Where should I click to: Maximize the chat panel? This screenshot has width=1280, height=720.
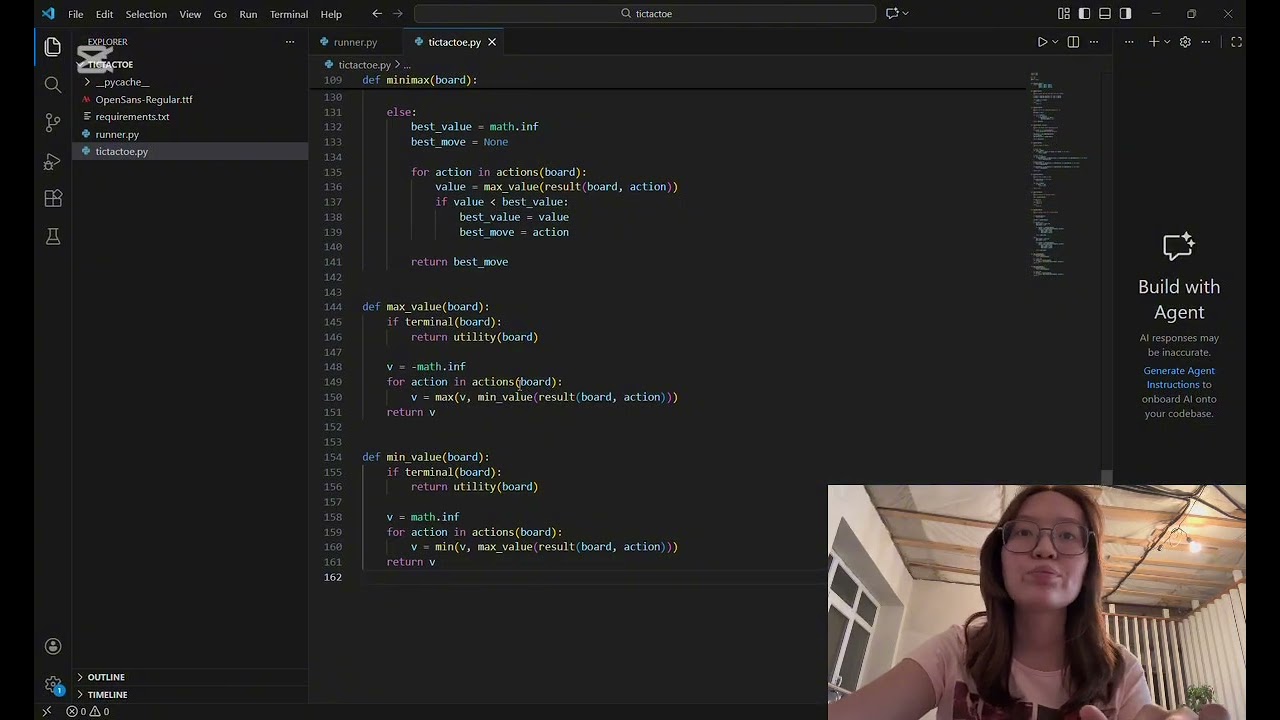pyautogui.click(x=1236, y=42)
